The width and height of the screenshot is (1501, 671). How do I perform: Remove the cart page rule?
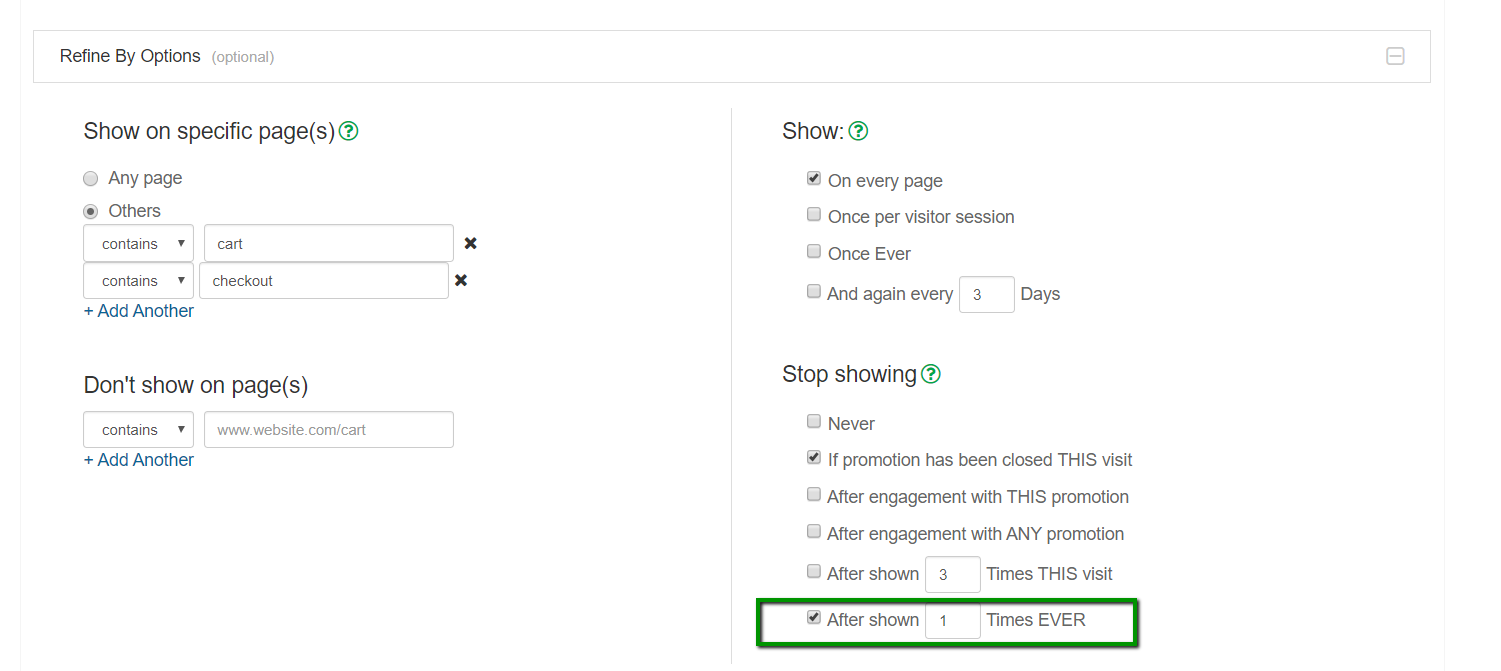tap(470, 243)
